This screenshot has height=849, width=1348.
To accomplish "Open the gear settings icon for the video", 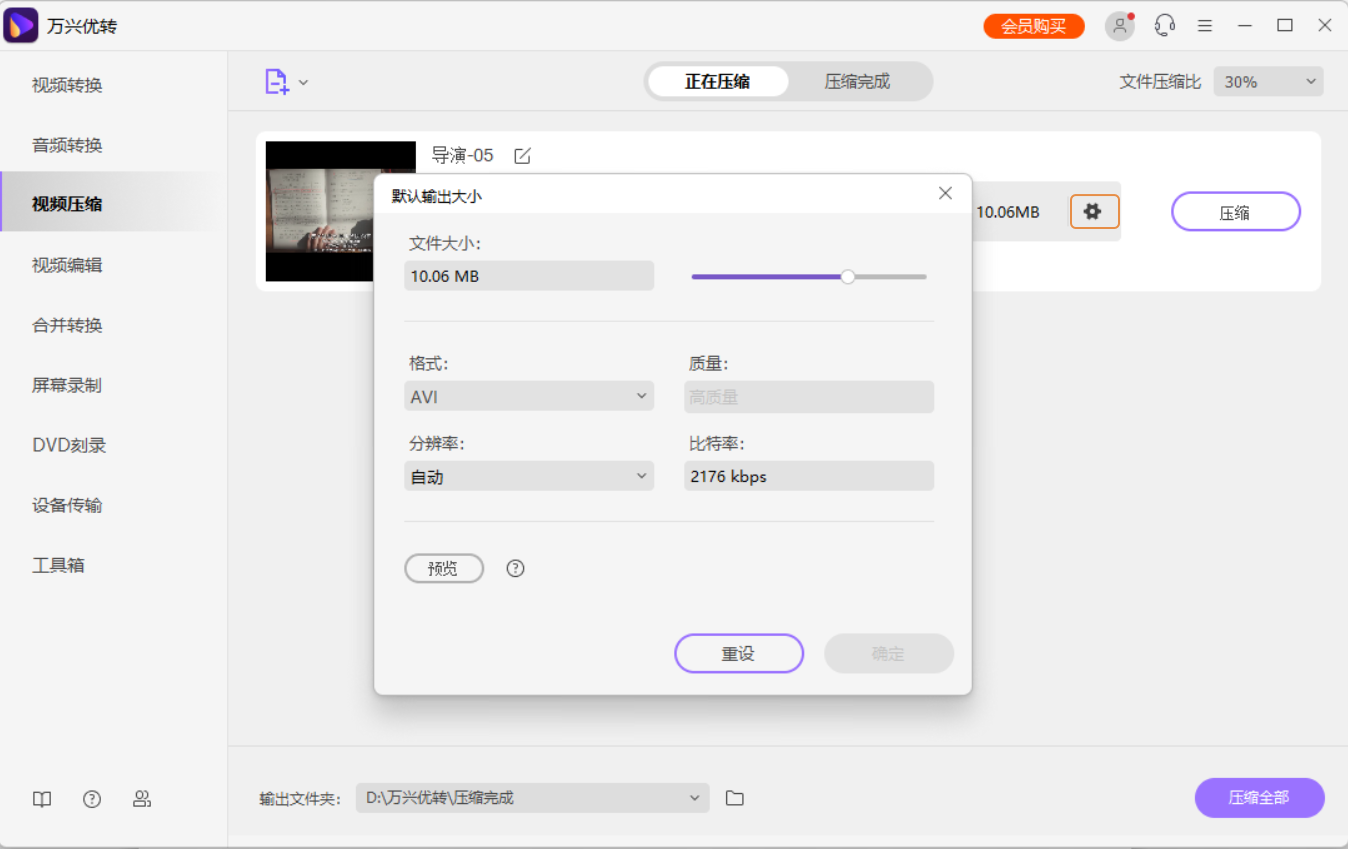I will click(1094, 211).
